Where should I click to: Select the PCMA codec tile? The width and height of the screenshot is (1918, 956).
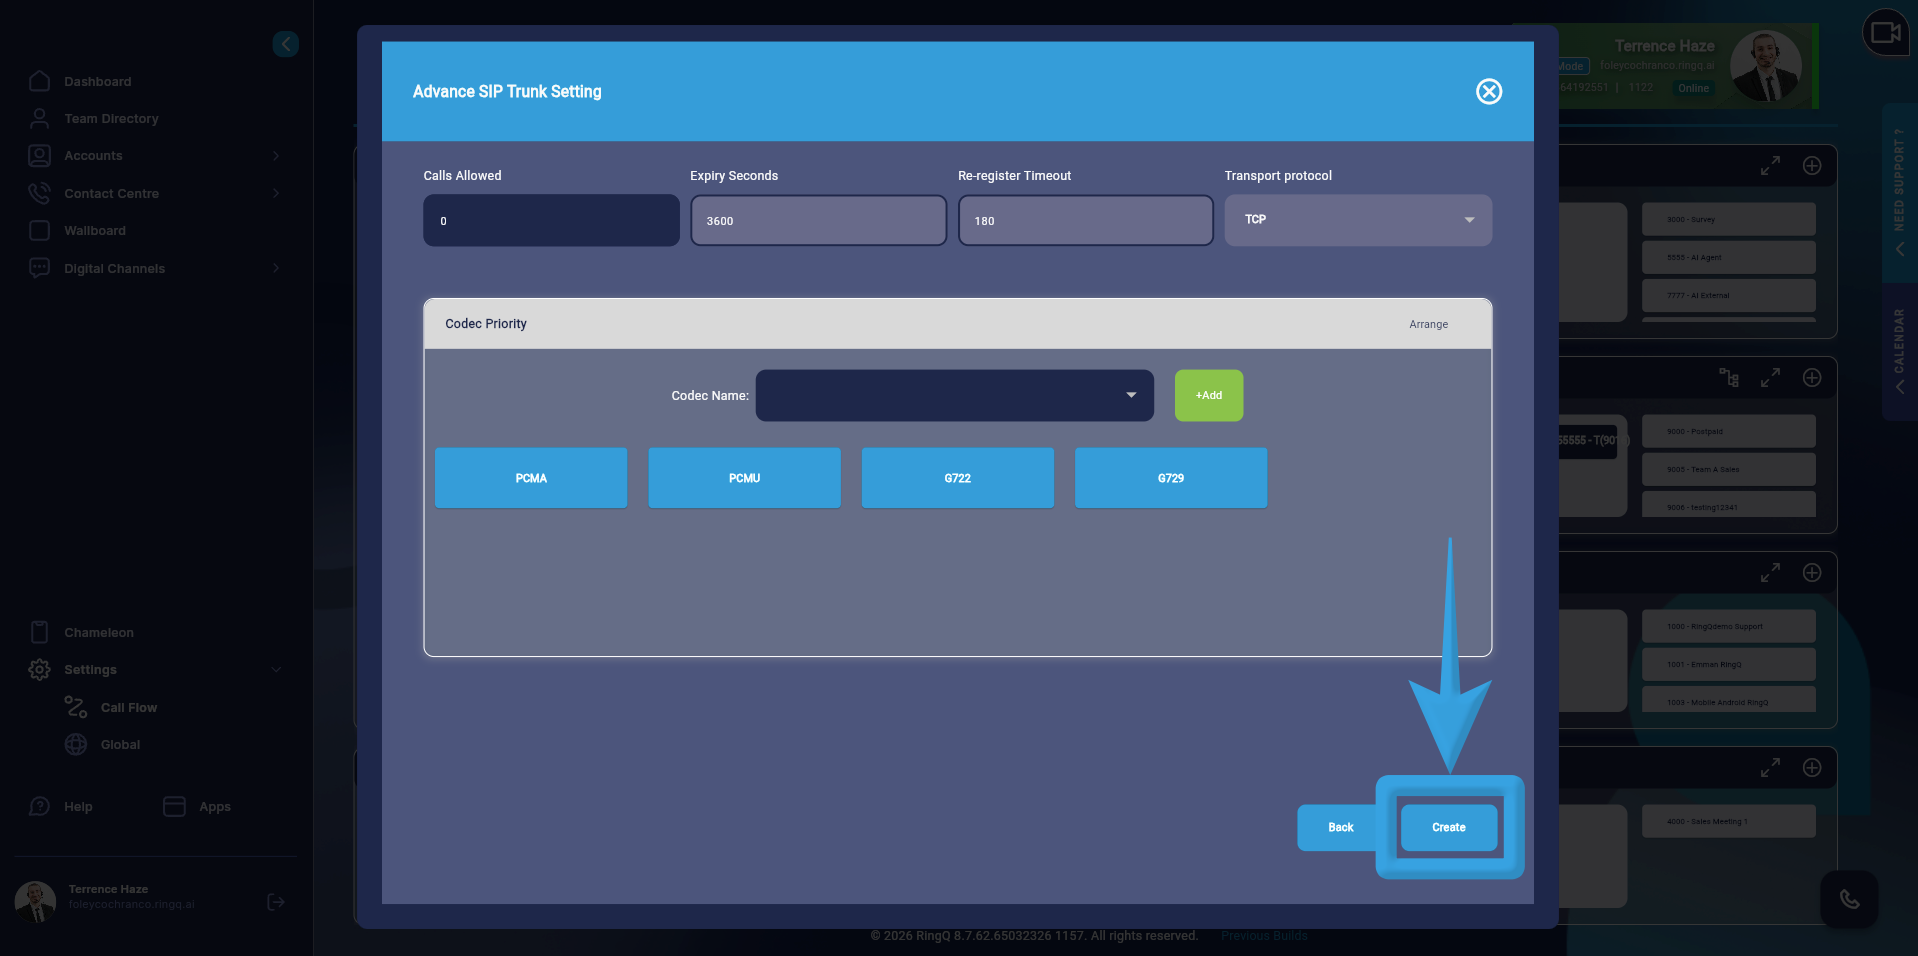coord(531,478)
